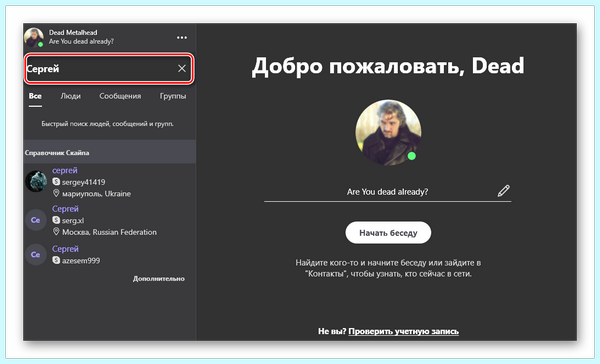This screenshot has height=364, width=600.
Task: Click the Справочник Скайпа section header
Action: (x=109, y=152)
